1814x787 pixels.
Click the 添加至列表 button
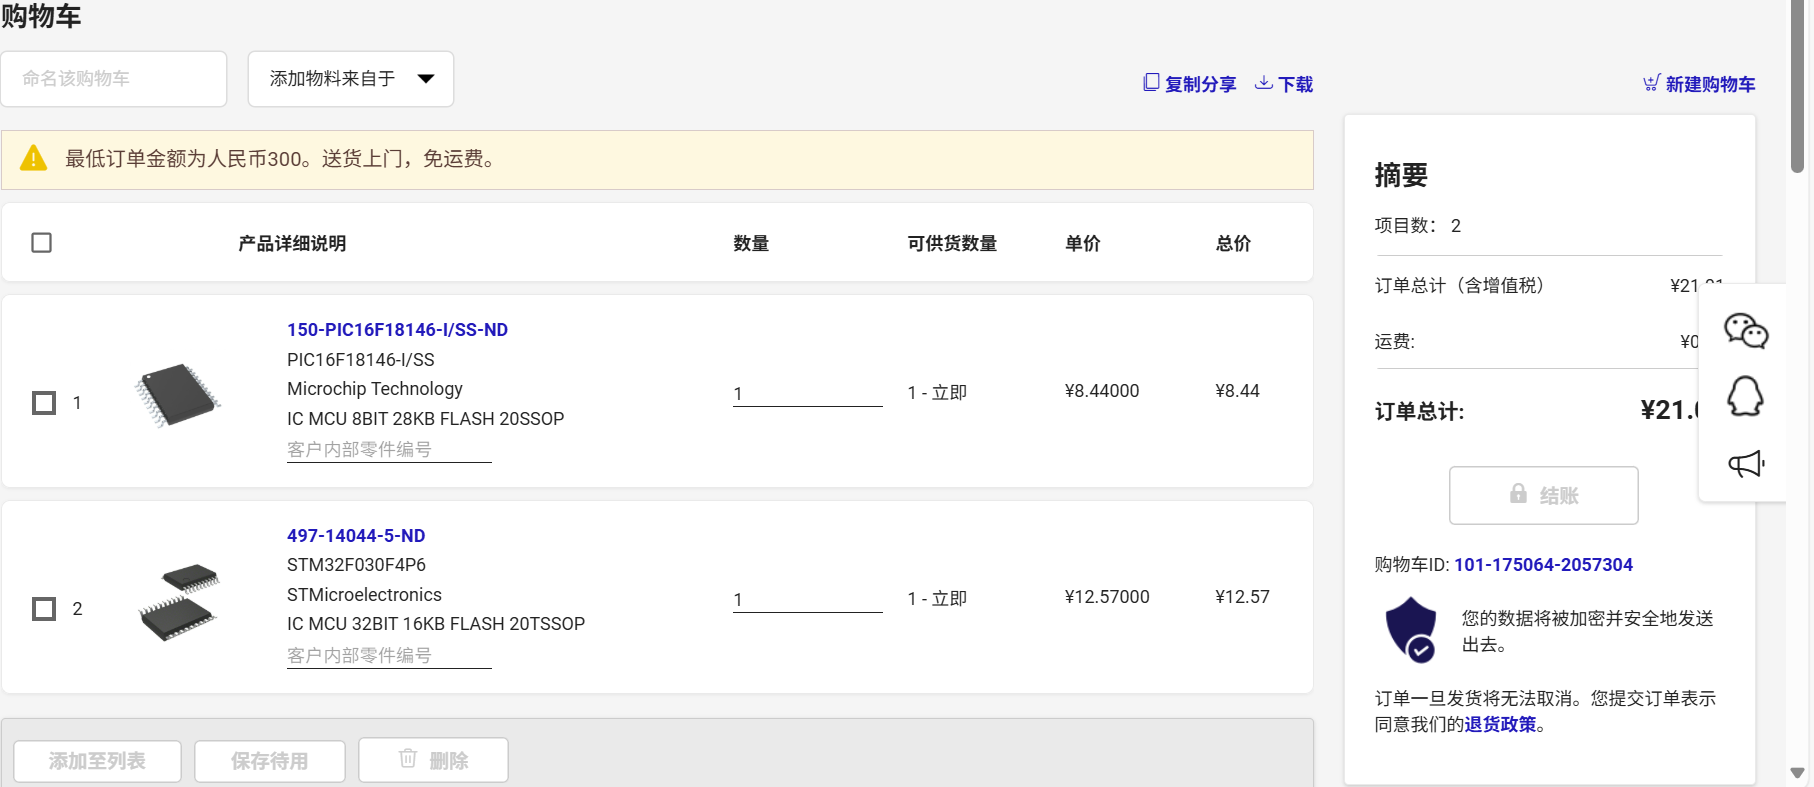[x=97, y=761]
